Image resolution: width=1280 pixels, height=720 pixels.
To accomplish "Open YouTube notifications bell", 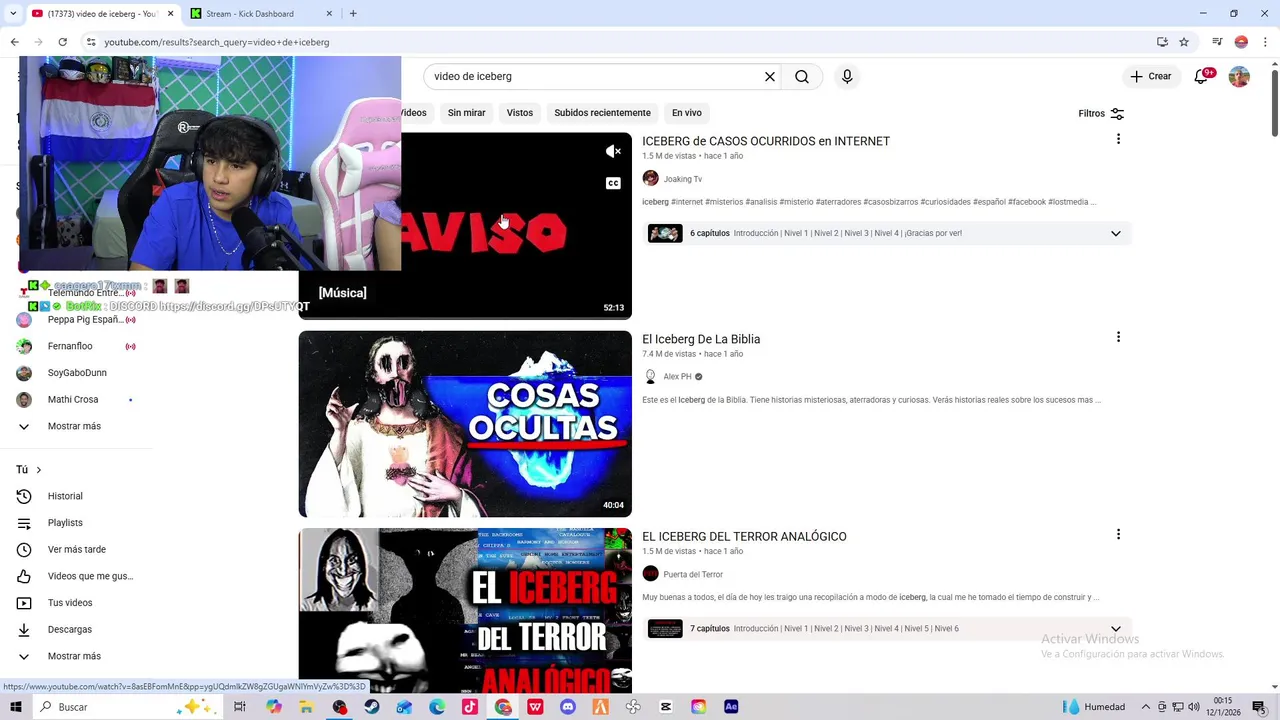I will pos(1203,76).
